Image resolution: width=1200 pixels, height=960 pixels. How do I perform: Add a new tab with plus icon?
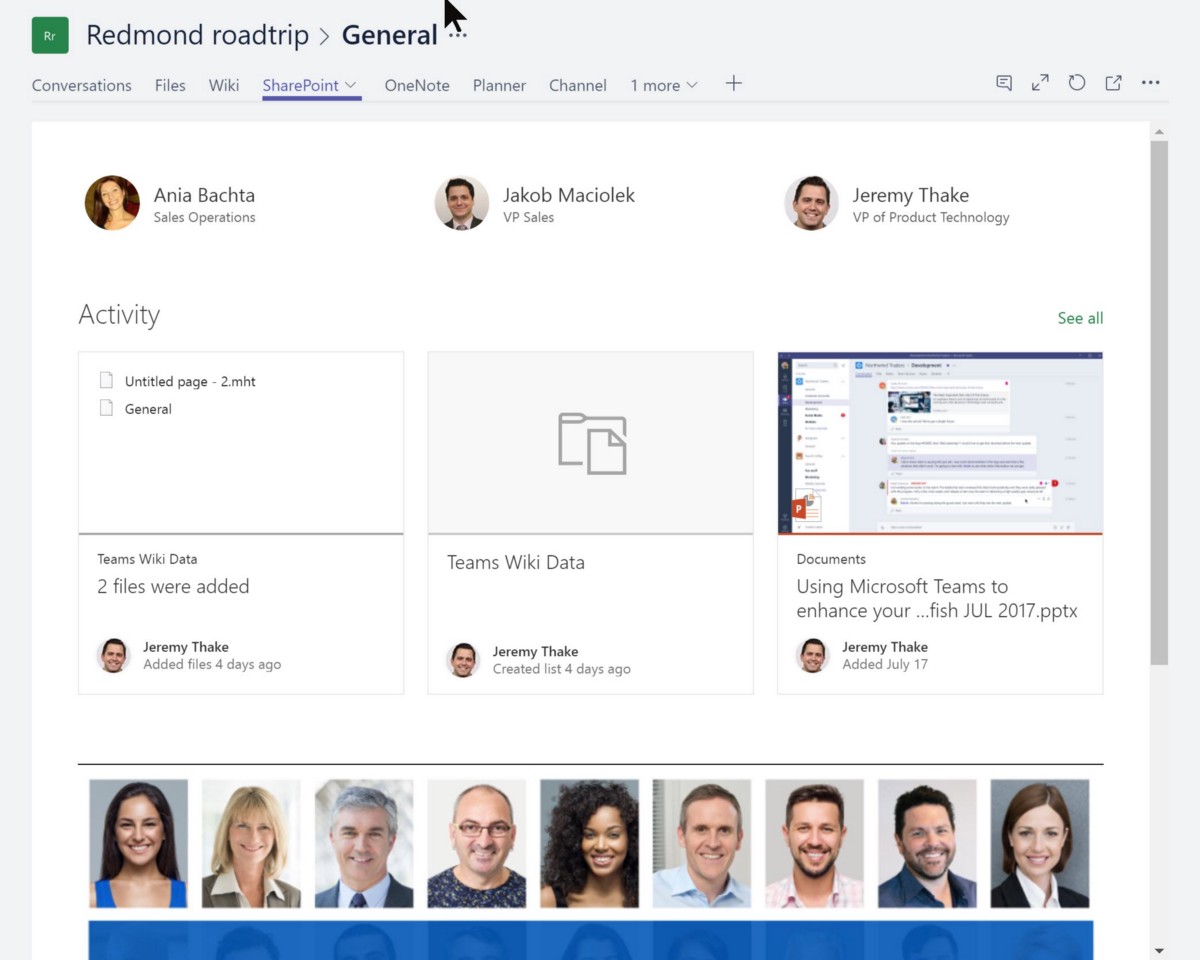click(733, 84)
